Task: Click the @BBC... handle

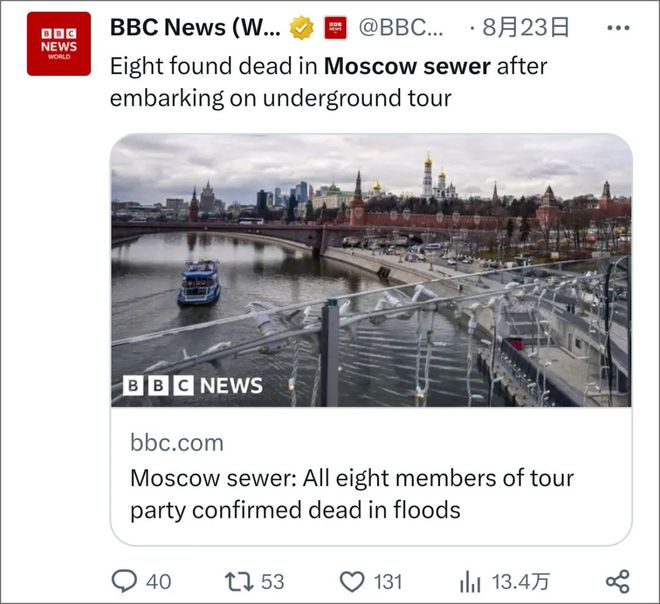Action: 401,28
